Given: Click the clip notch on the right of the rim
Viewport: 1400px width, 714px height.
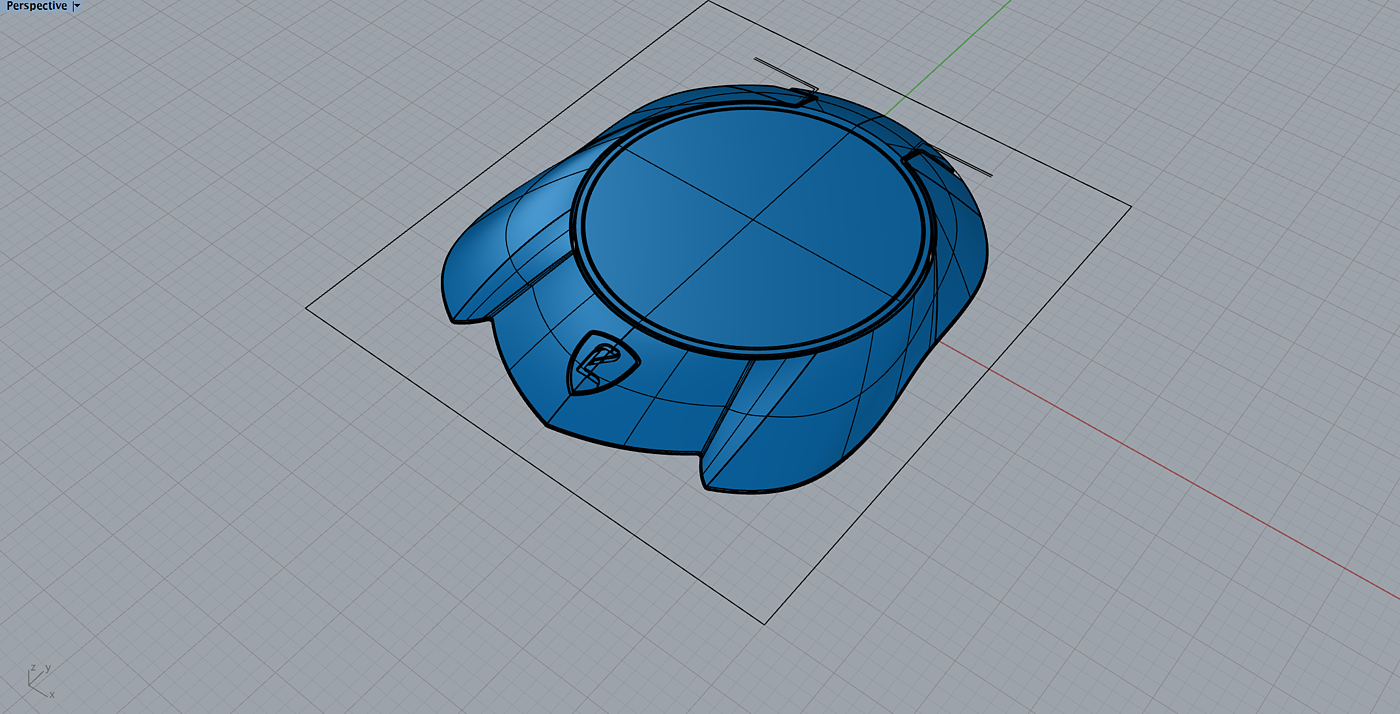Looking at the screenshot, I should [x=922, y=156].
